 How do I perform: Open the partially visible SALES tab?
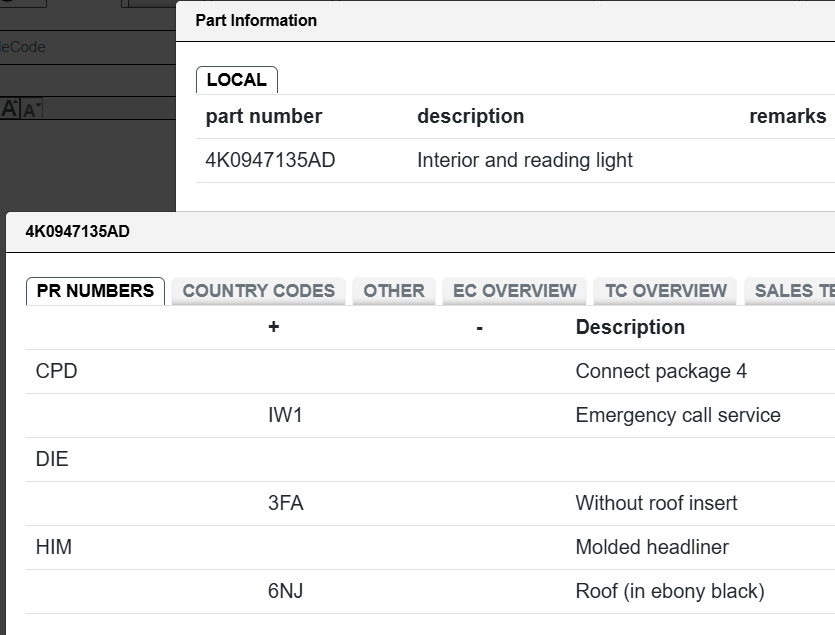pos(790,291)
